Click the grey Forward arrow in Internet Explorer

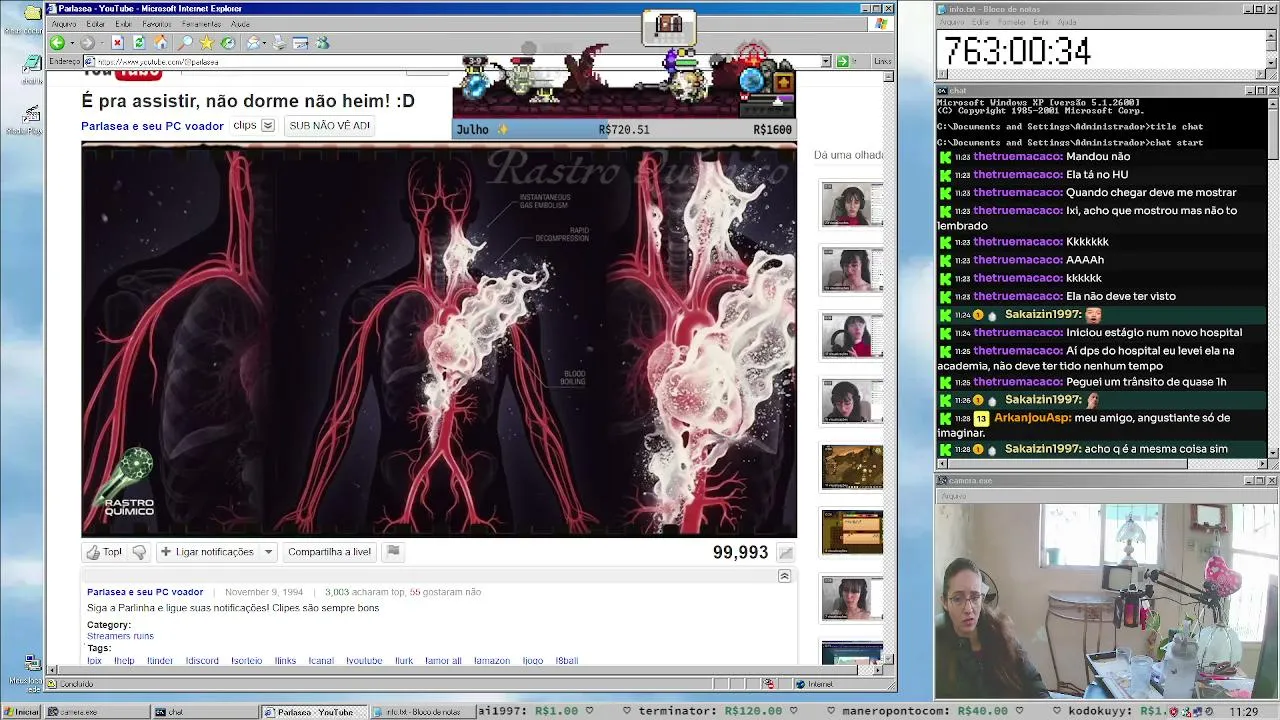87,43
